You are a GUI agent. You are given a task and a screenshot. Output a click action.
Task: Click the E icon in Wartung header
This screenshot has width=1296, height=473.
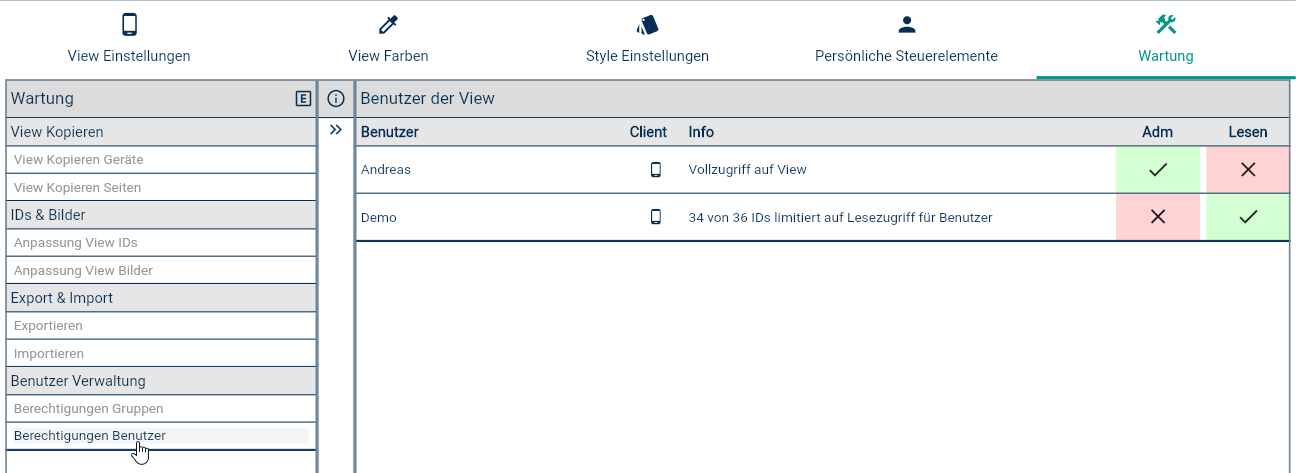click(x=304, y=98)
